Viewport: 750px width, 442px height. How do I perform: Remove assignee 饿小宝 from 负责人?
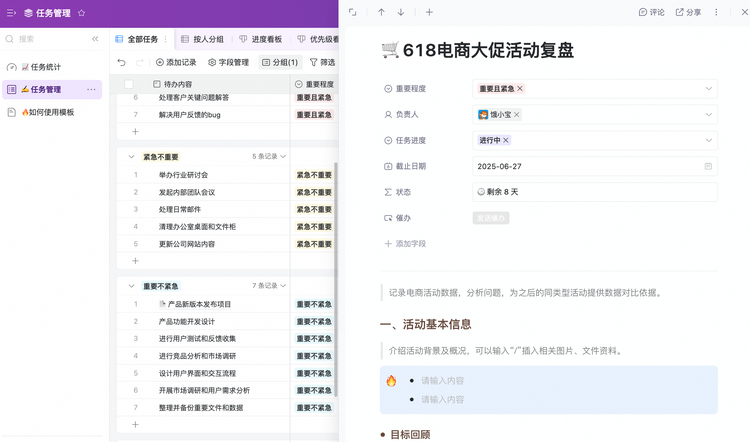pyautogui.click(x=517, y=114)
